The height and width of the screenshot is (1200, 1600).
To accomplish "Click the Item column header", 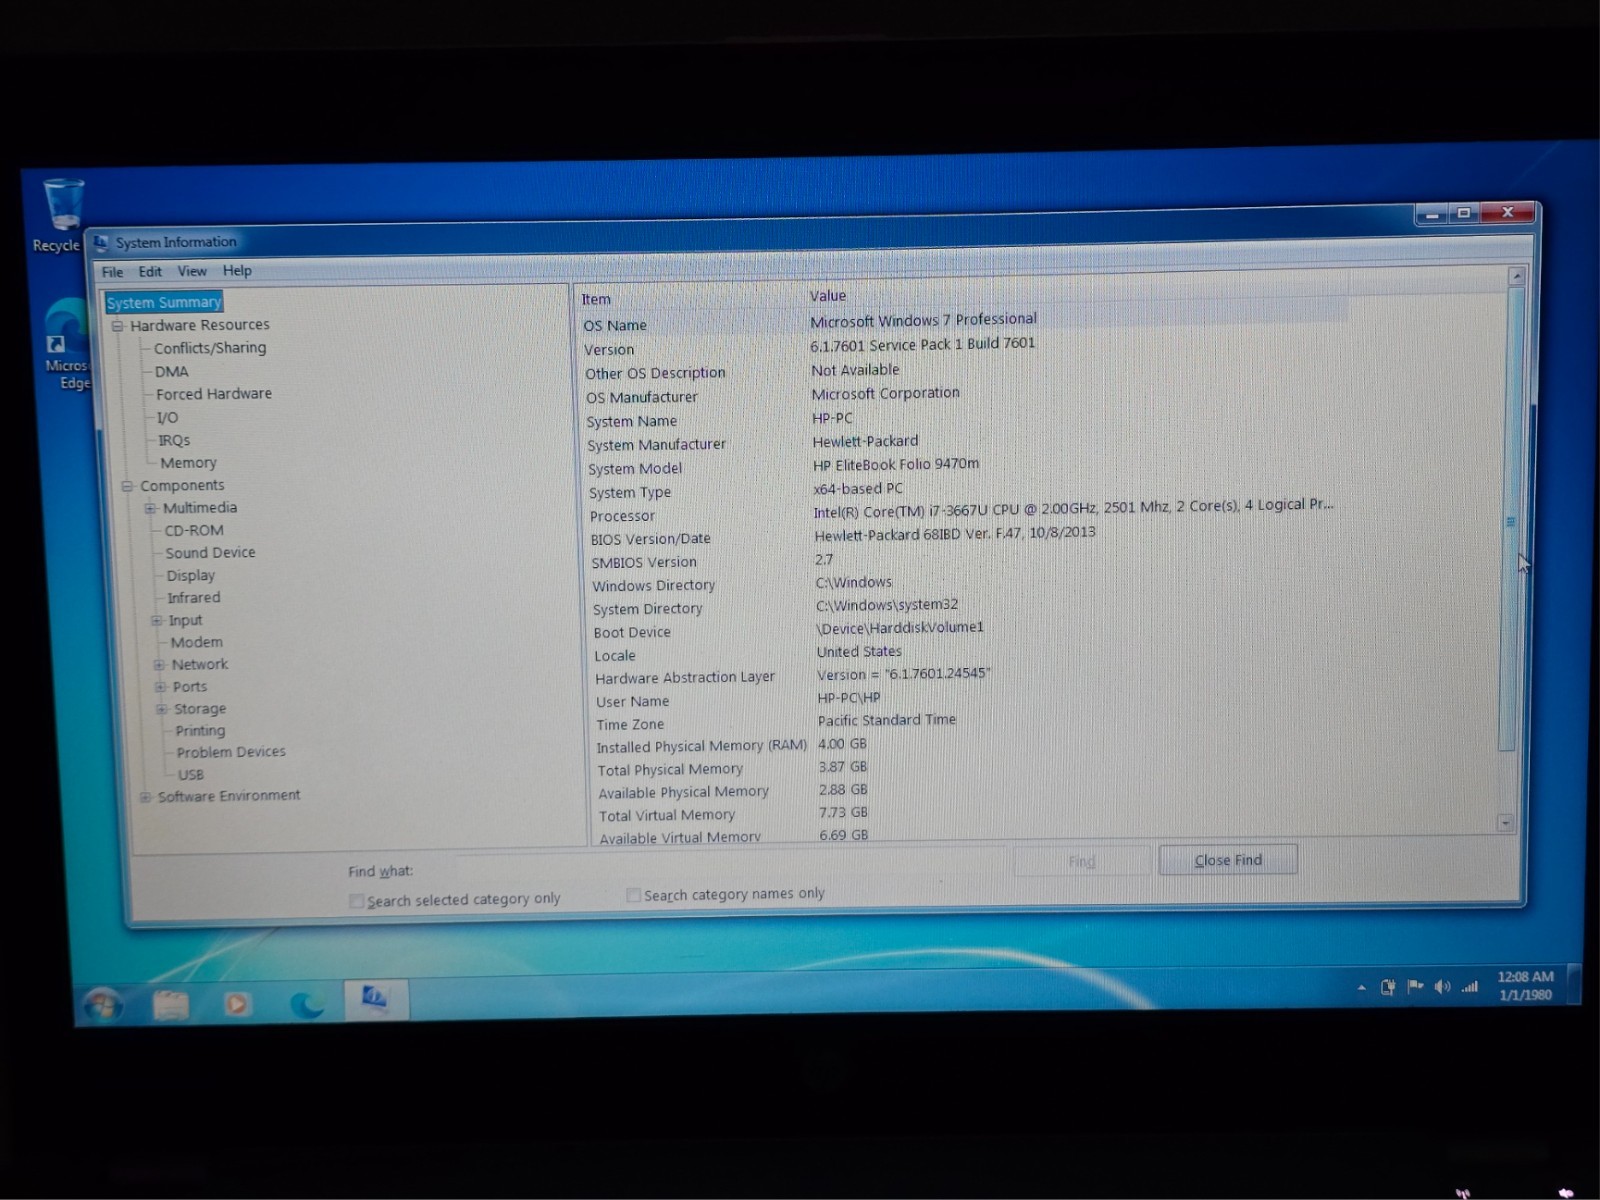I will pyautogui.click(x=596, y=299).
